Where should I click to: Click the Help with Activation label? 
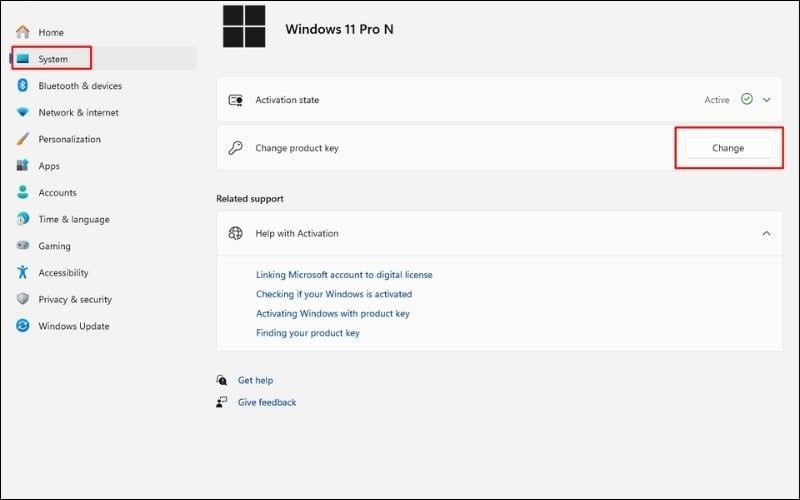(x=297, y=233)
